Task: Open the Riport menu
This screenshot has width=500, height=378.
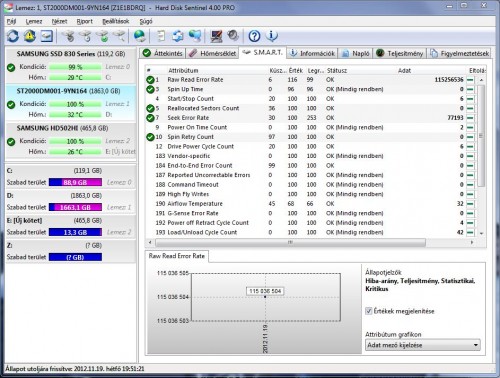Action: pos(85,21)
